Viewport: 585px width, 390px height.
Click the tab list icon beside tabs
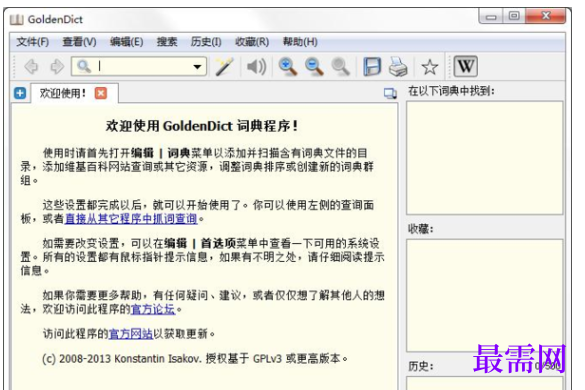point(390,93)
